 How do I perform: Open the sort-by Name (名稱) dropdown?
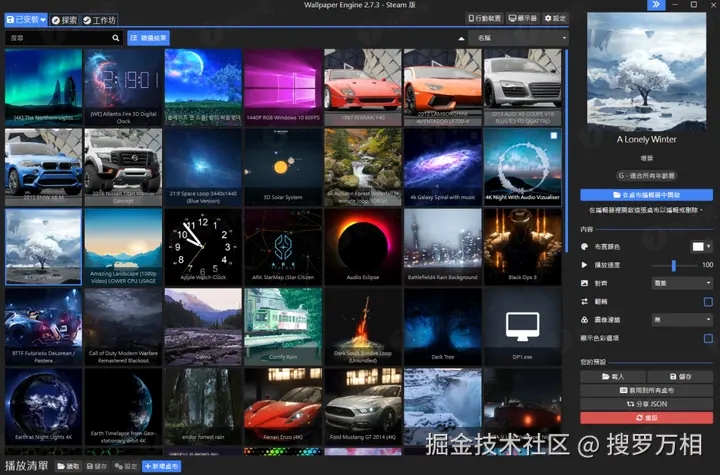(x=518, y=38)
